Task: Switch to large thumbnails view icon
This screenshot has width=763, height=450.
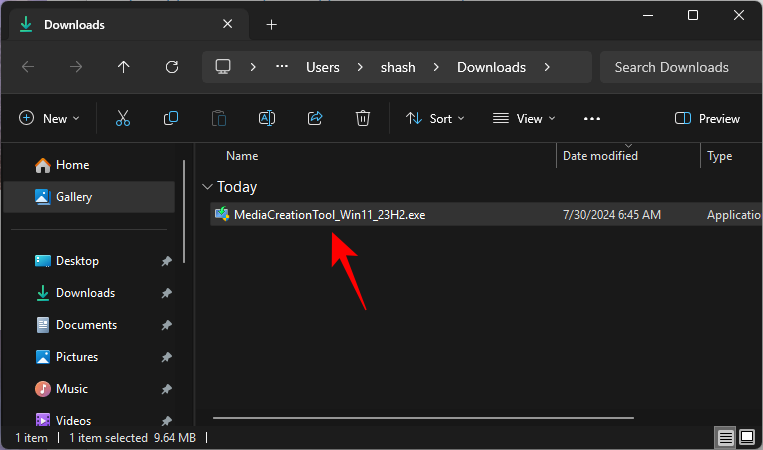Action: pos(746,438)
